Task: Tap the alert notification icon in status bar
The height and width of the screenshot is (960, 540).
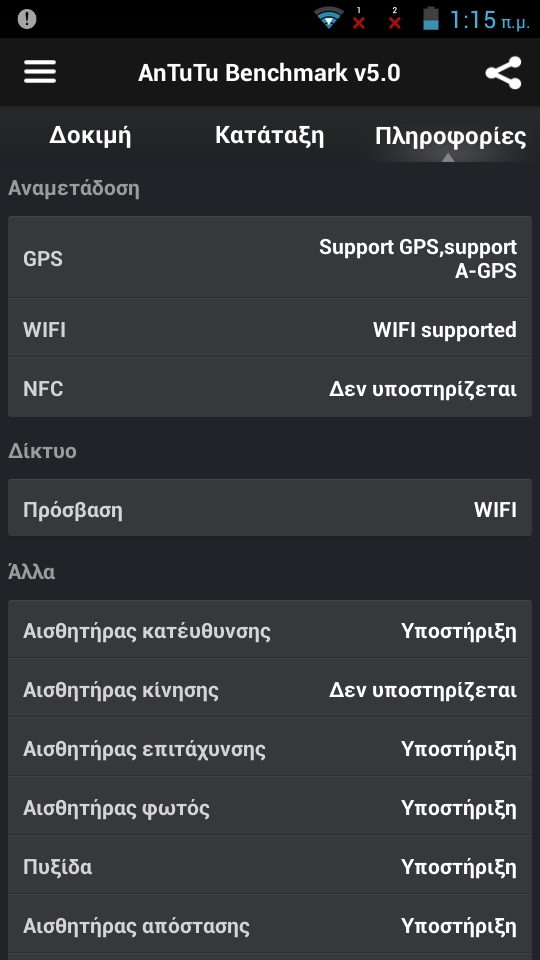Action: pyautogui.click(x=27, y=19)
